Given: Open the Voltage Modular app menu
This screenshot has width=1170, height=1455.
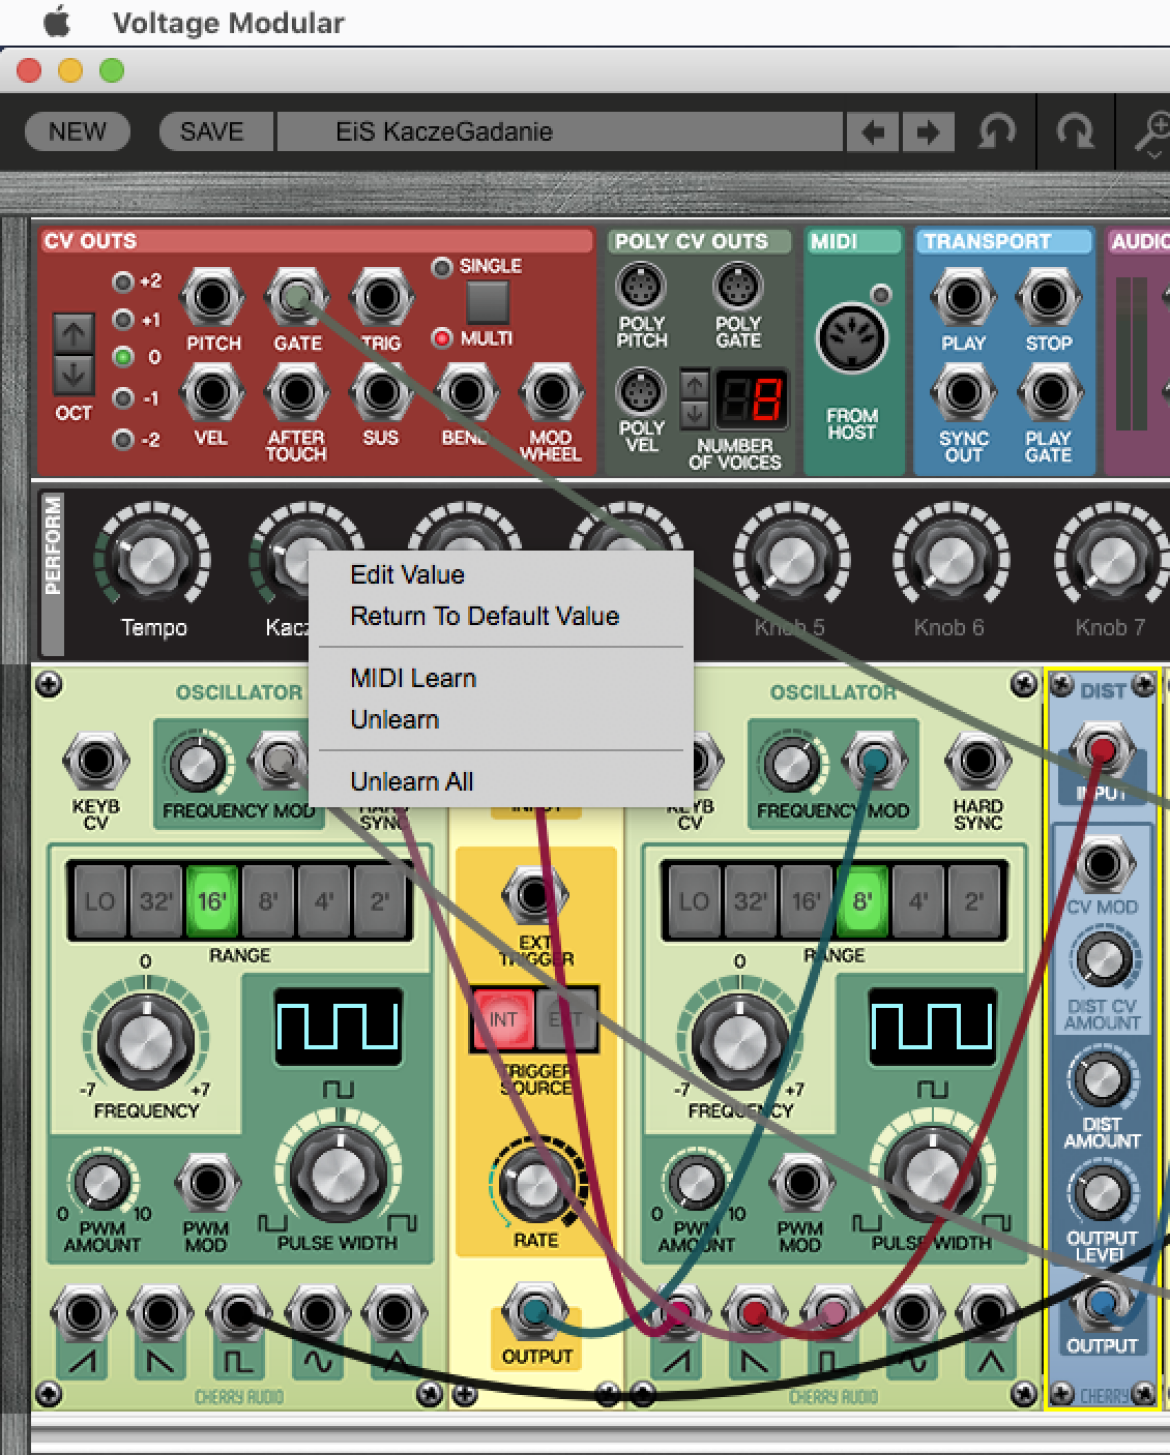Looking at the screenshot, I should [228, 22].
